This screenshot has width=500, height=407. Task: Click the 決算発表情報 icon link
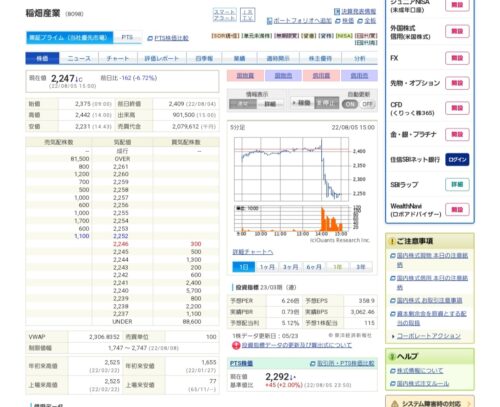click(355, 12)
